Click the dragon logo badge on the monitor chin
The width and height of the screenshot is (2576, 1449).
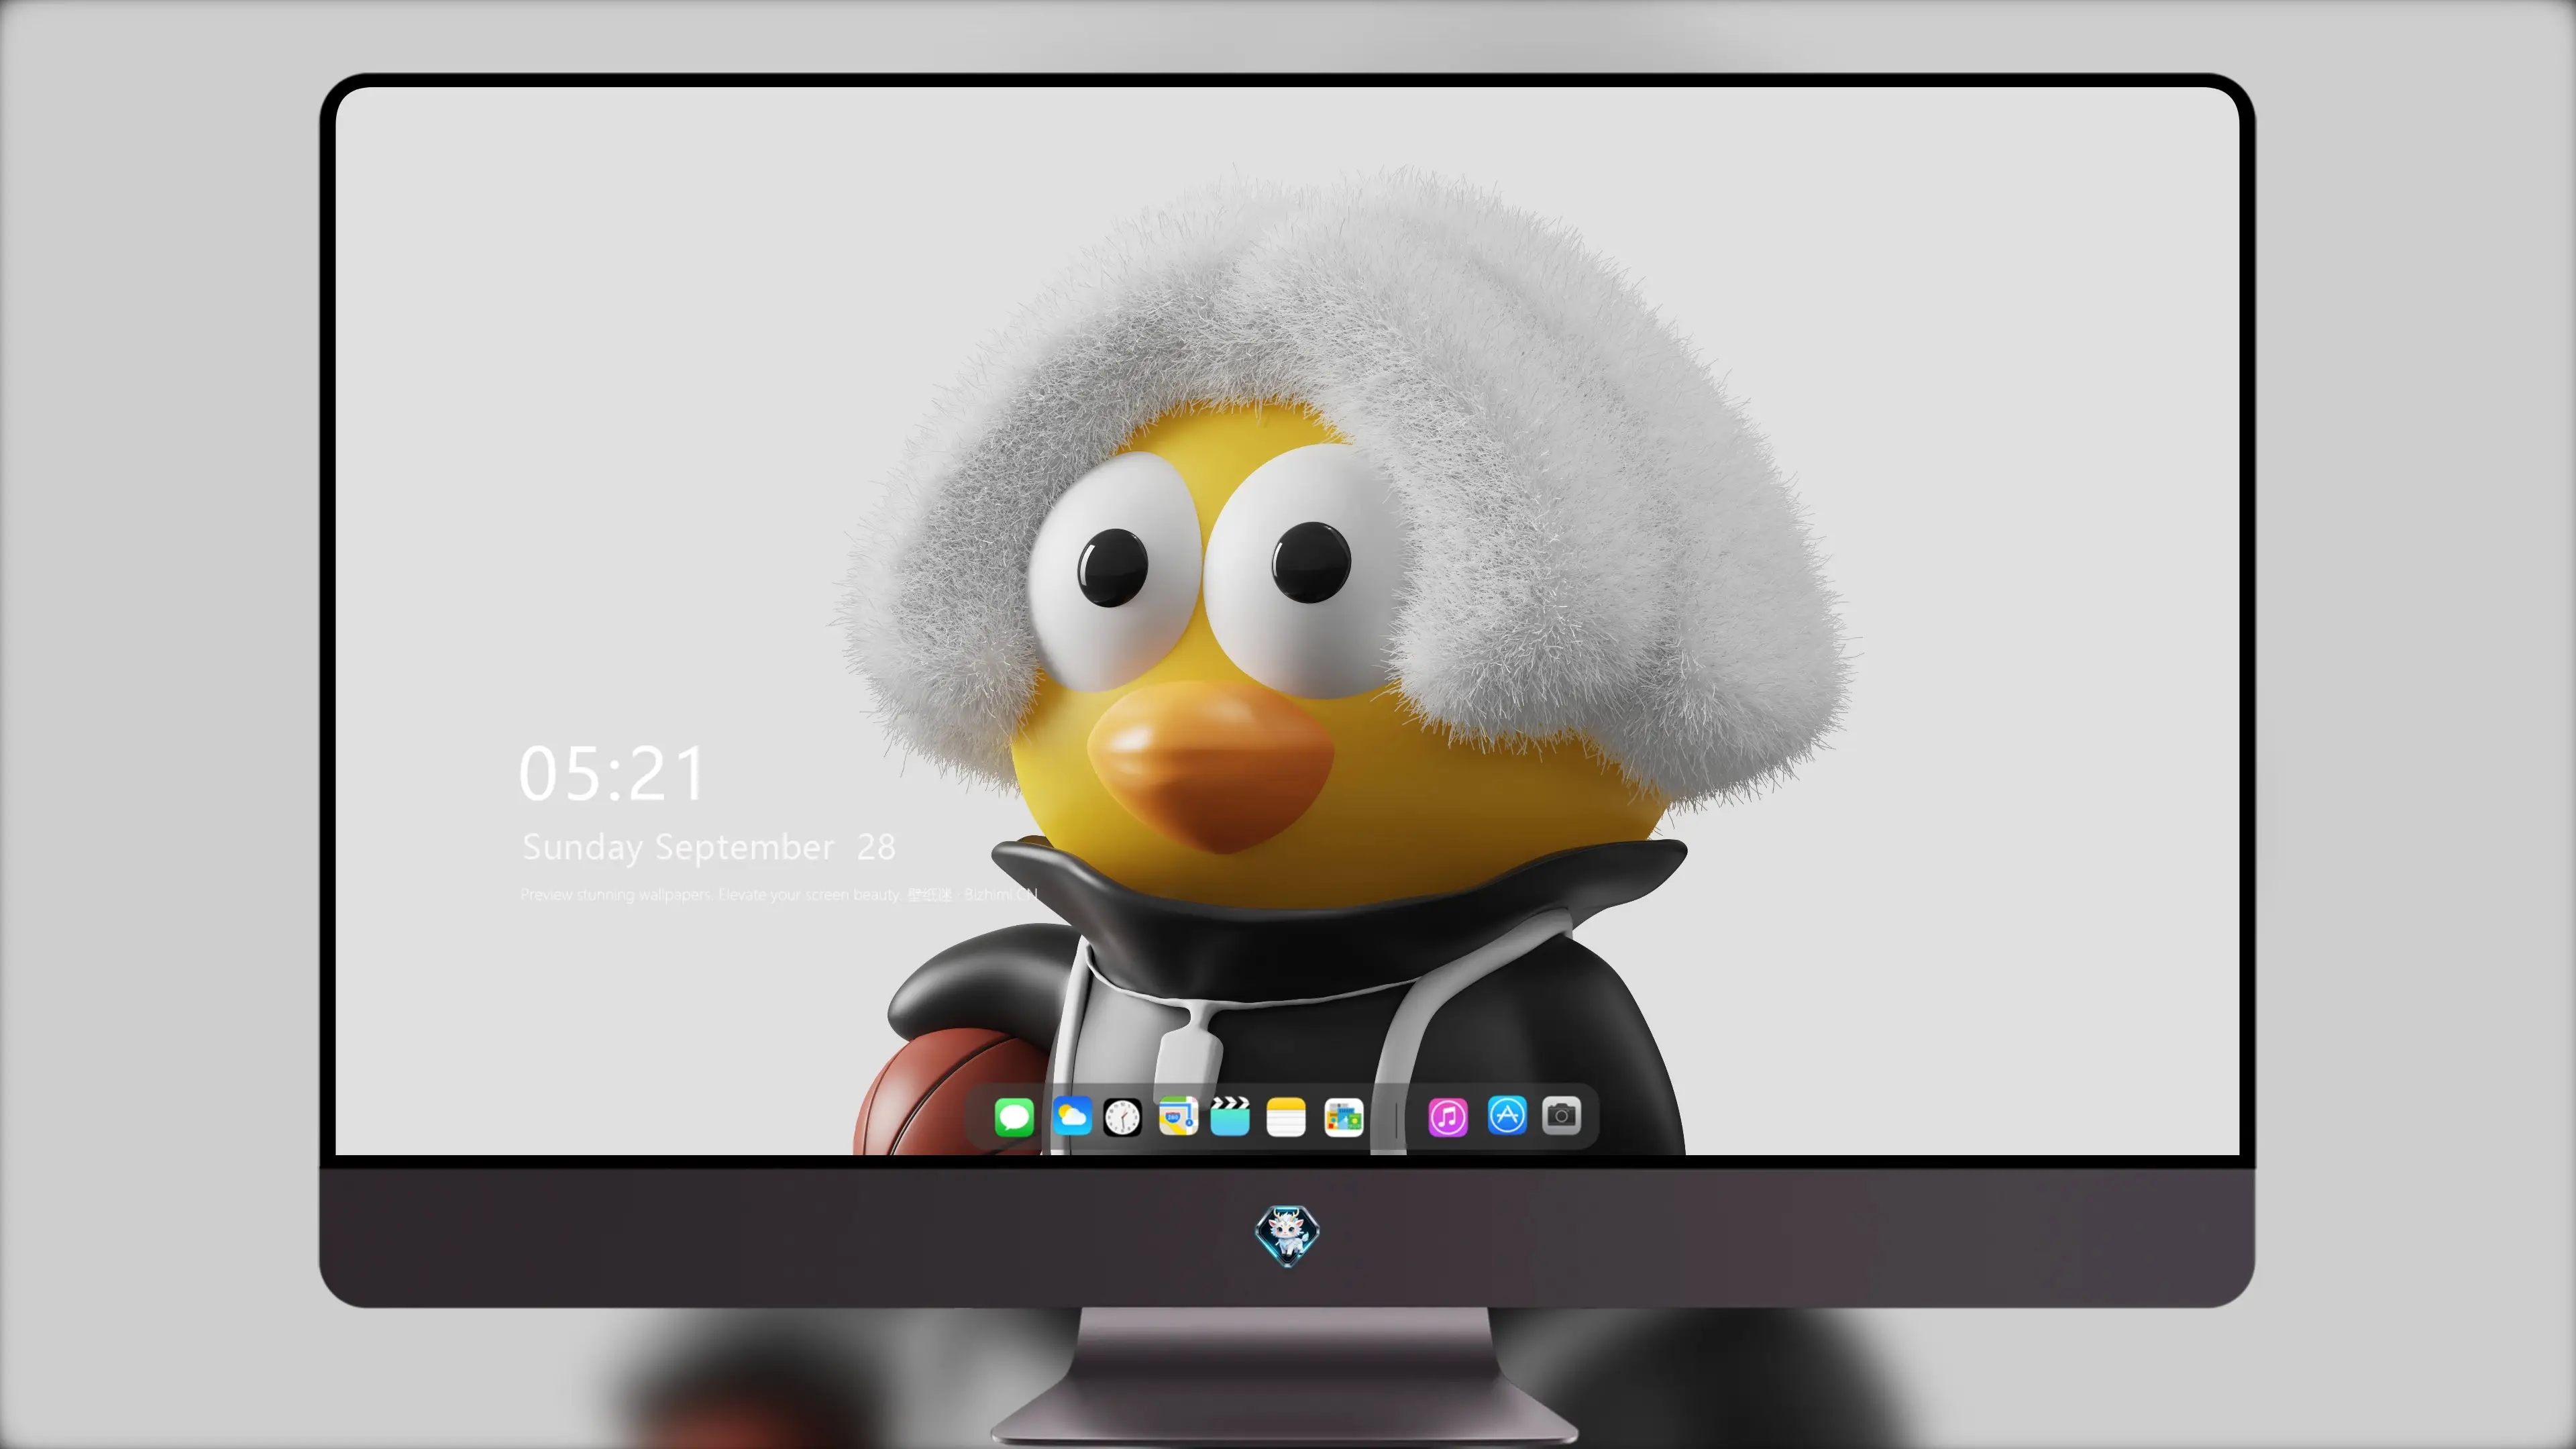(1287, 1236)
